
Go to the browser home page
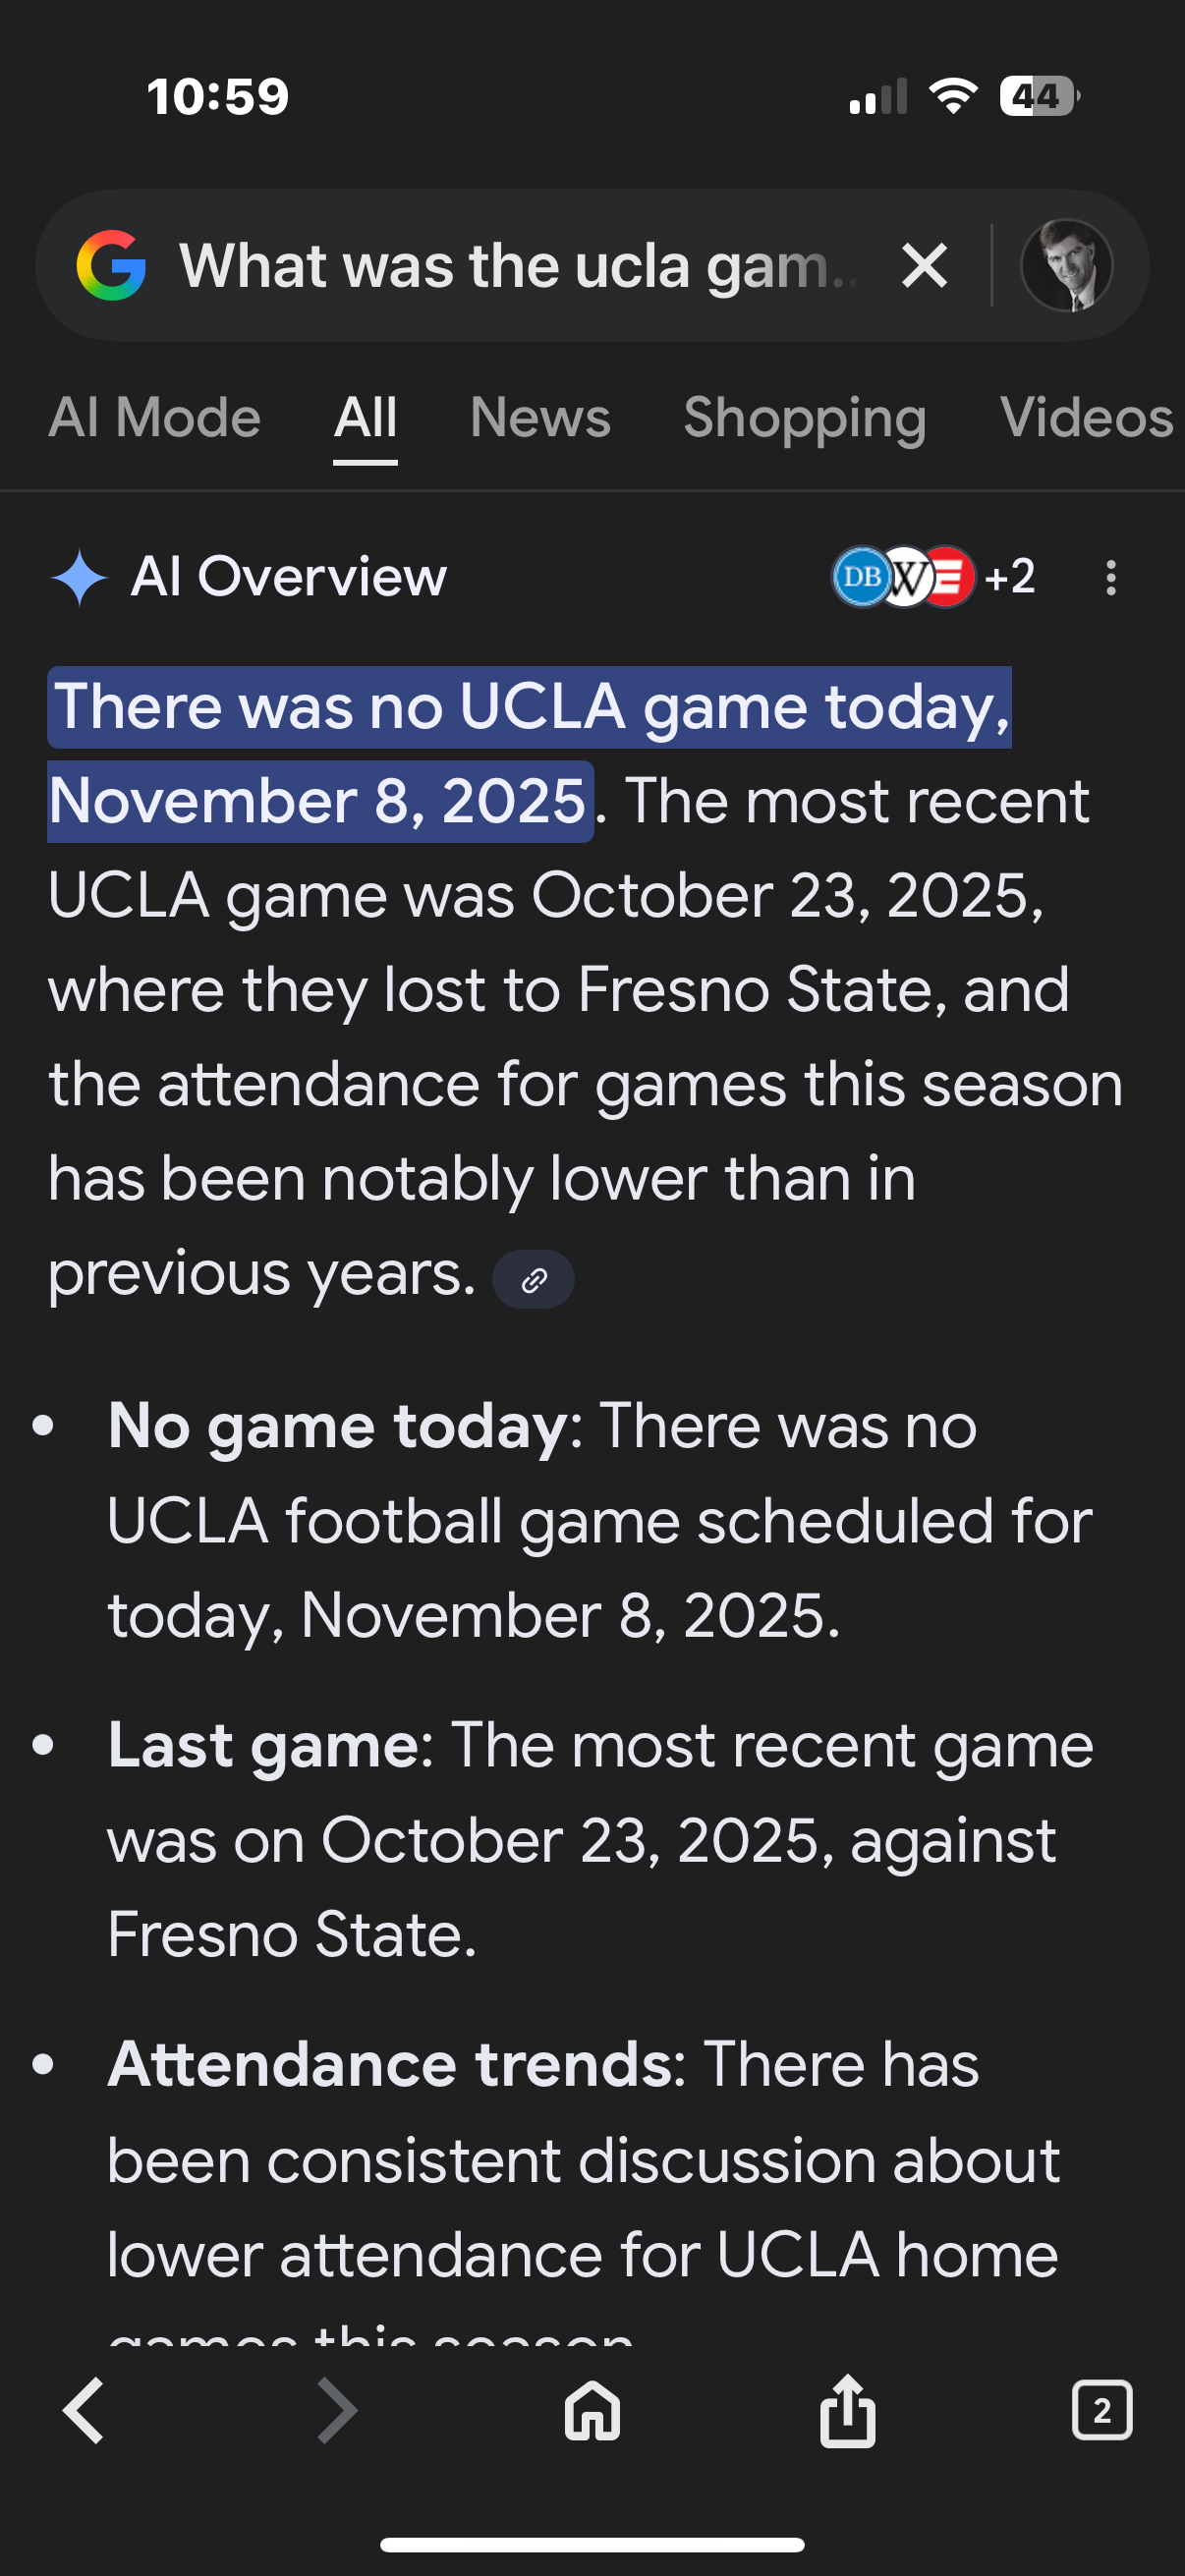tap(592, 2411)
